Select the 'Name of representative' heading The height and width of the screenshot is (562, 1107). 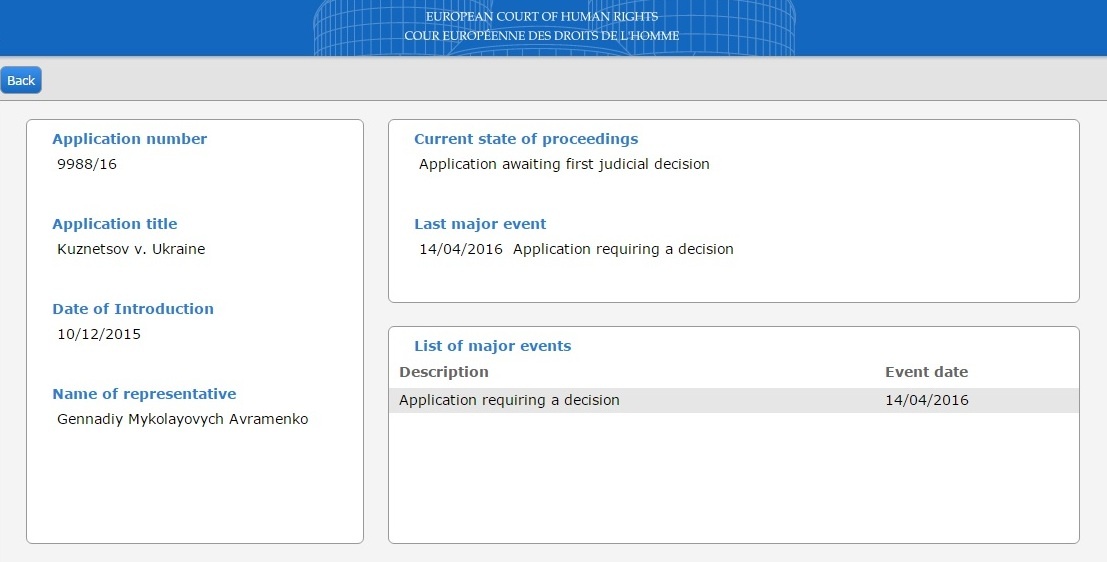pos(144,394)
